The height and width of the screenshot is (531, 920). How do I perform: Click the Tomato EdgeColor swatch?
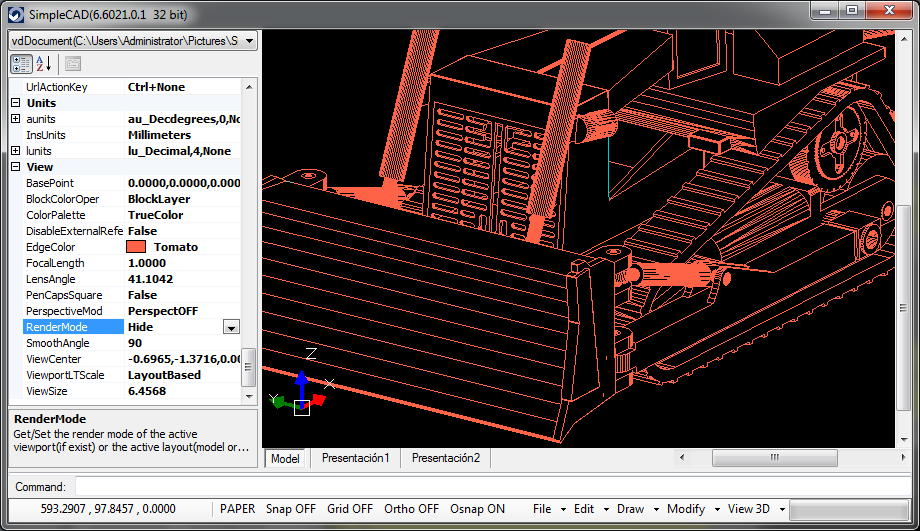[136, 247]
